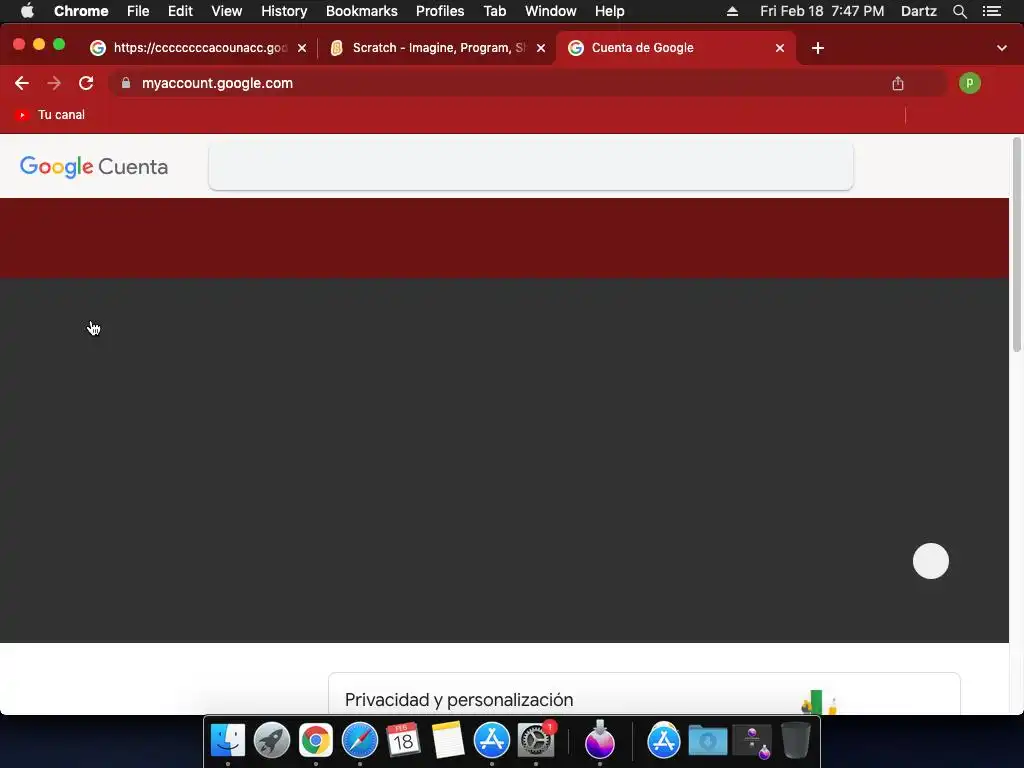Screen dimensions: 1024x768
Task: Click the Google Cuenta logo
Action: coord(94,167)
